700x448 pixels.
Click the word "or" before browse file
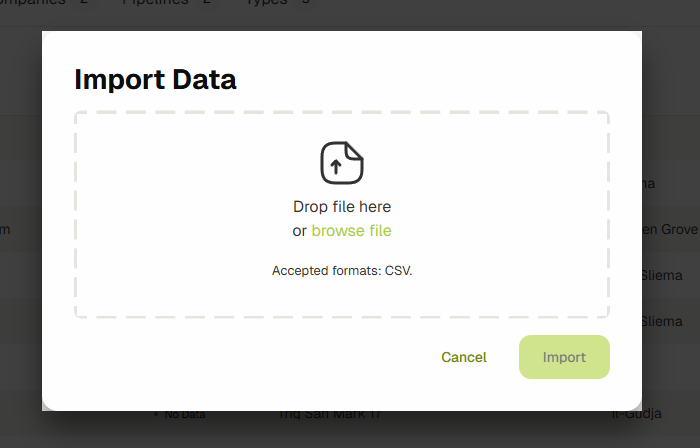(x=299, y=231)
